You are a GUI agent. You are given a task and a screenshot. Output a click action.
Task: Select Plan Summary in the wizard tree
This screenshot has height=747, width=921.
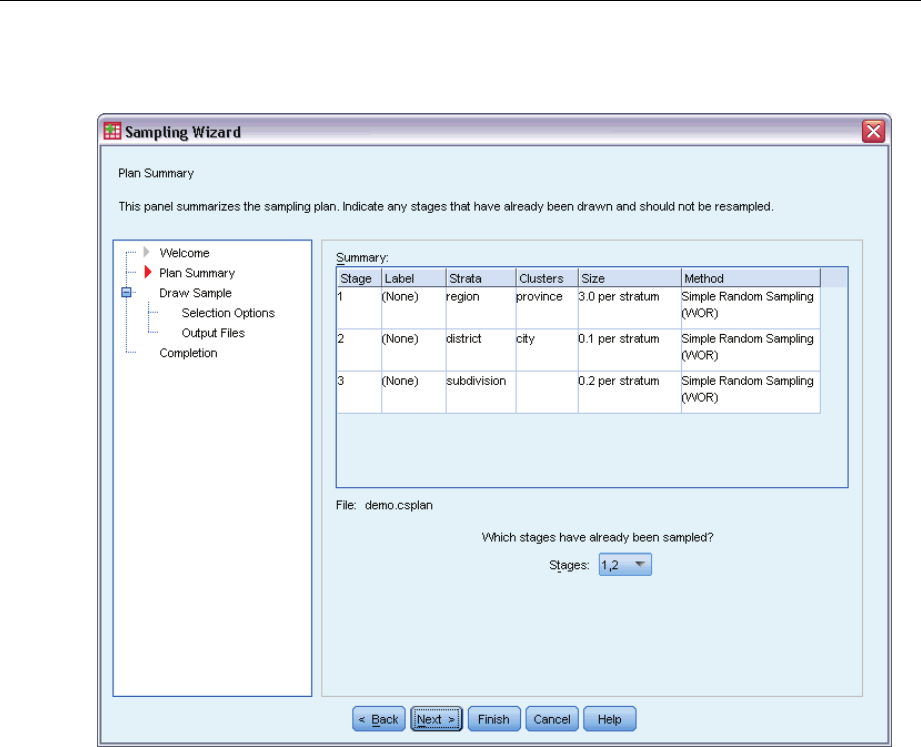pyautogui.click(x=197, y=273)
